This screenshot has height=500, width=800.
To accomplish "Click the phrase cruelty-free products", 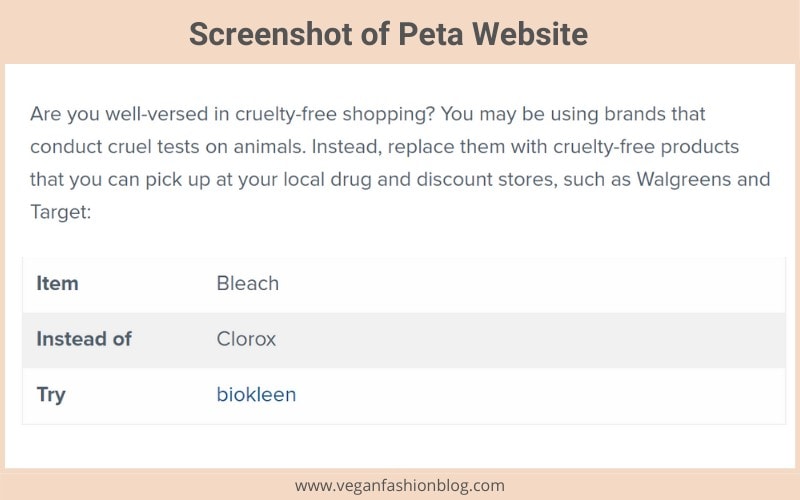I will click(x=646, y=146).
